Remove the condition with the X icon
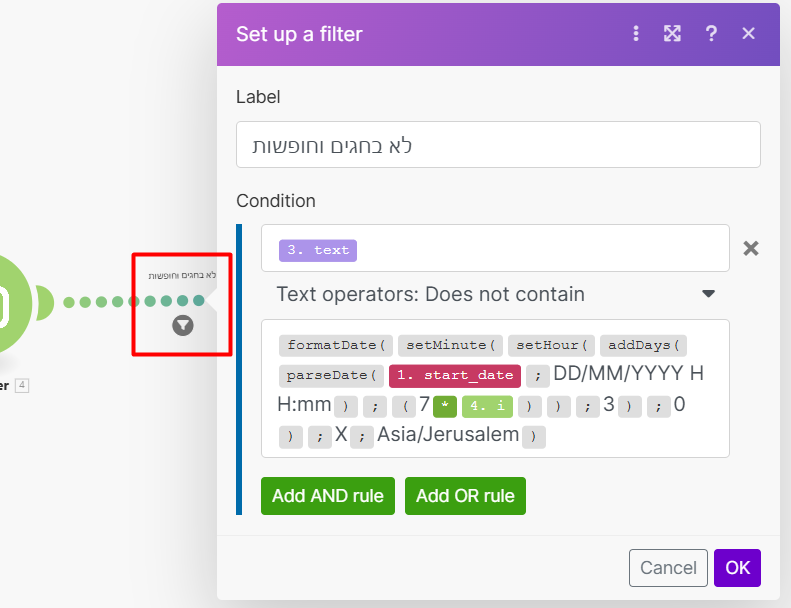This screenshot has width=791, height=608. pos(751,248)
